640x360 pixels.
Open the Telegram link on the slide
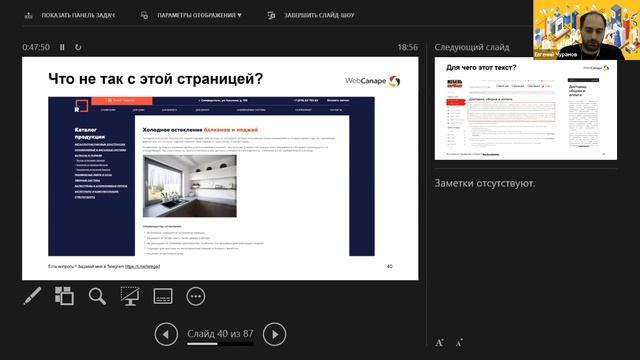[142, 267]
